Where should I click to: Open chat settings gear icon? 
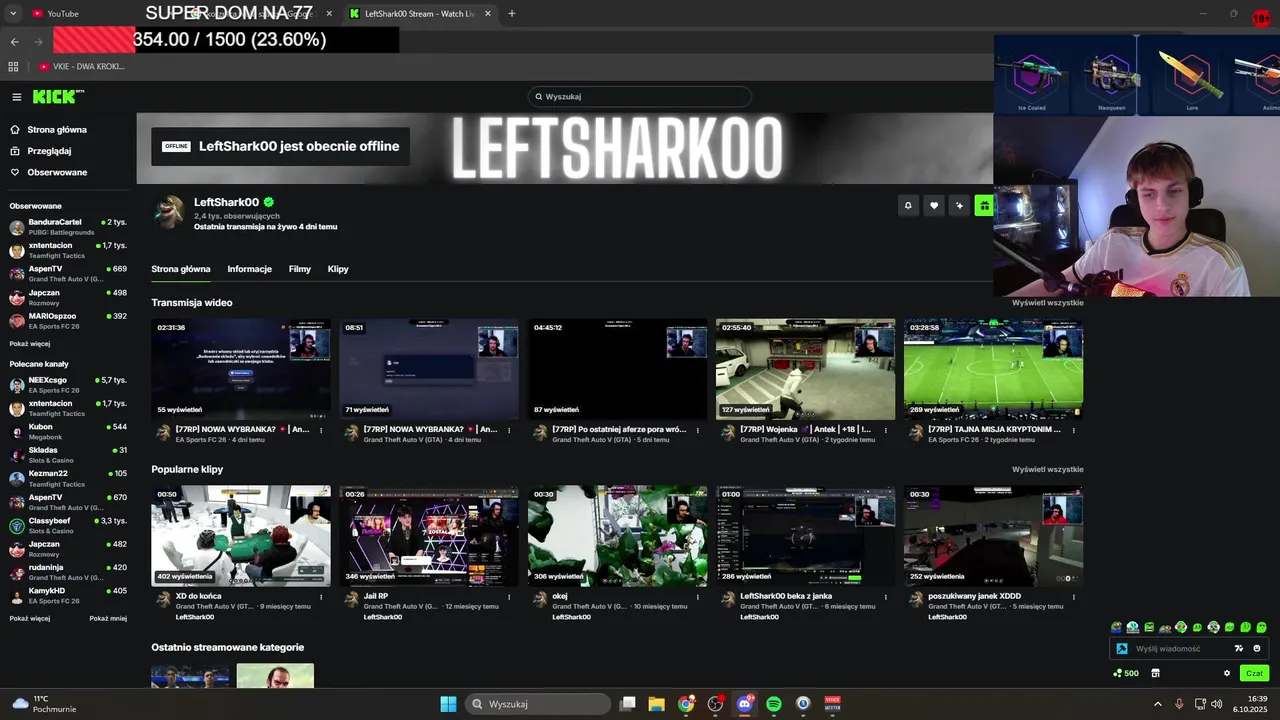click(1227, 673)
